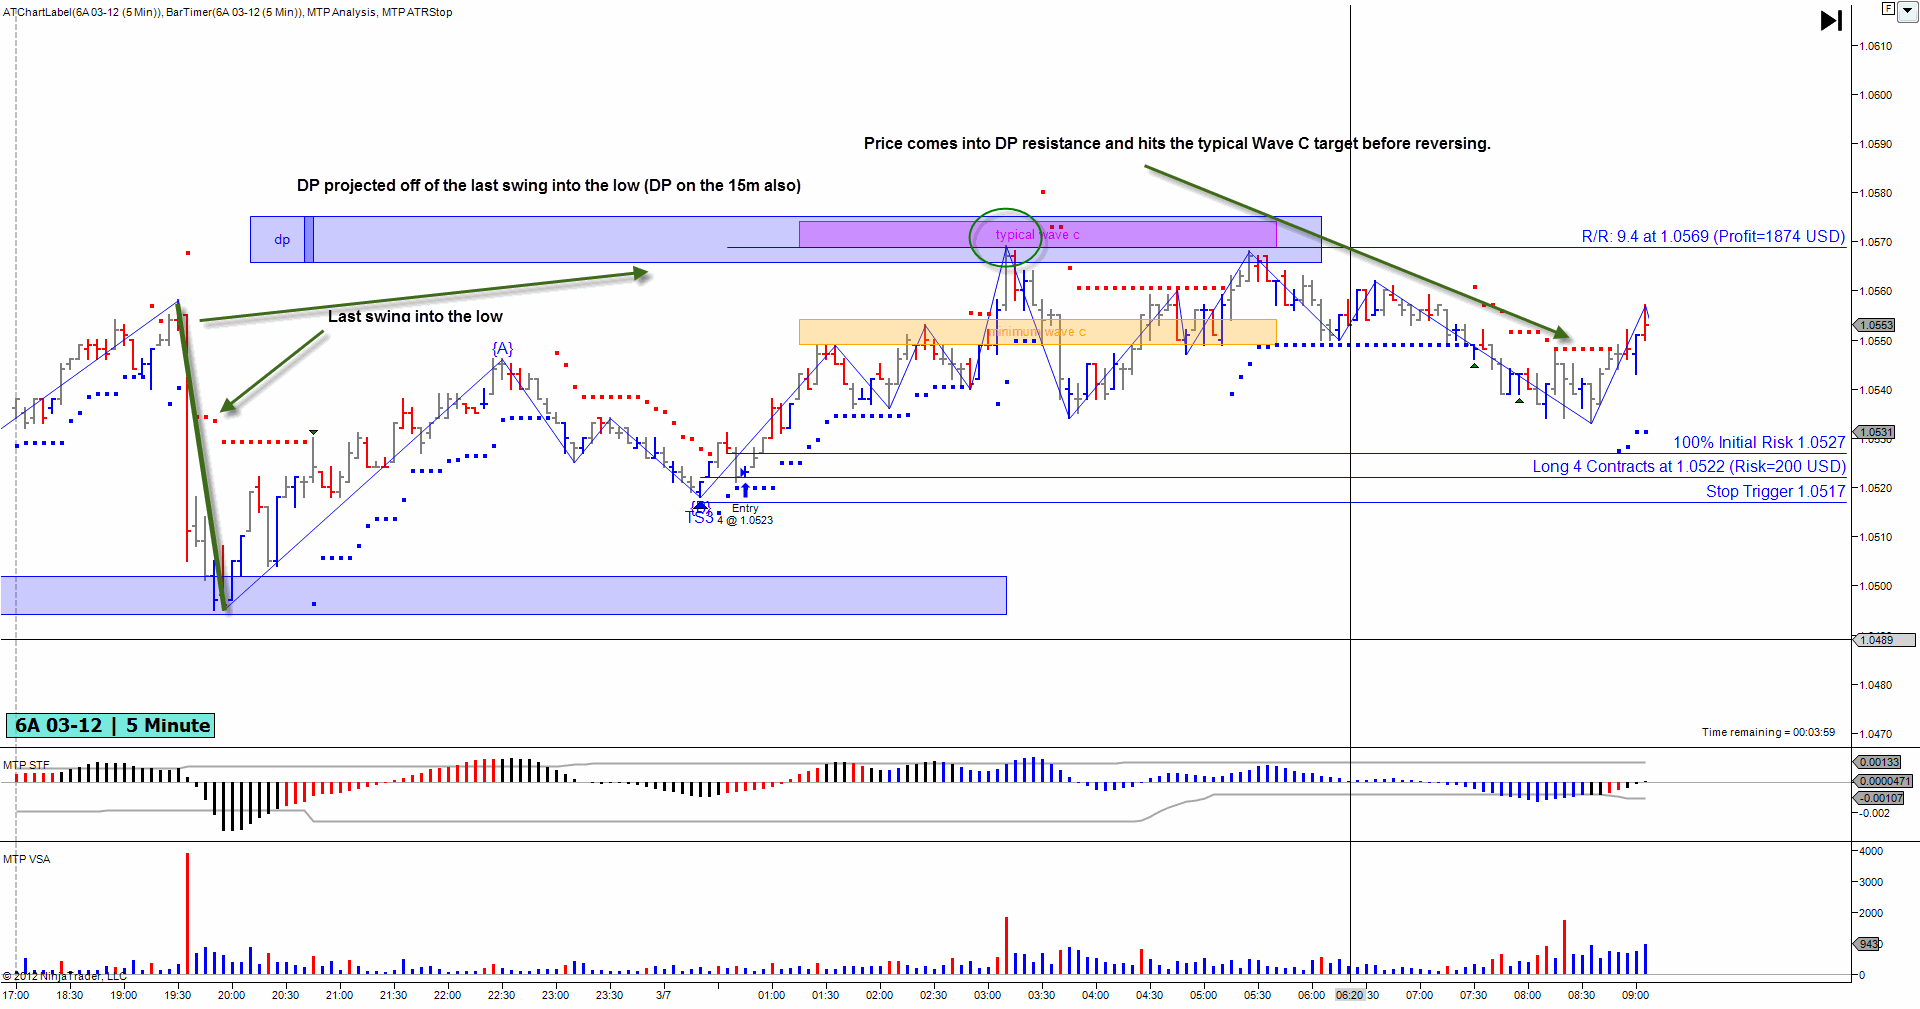Jump to the latest bar with skip-to-end icon
1920x1009 pixels.
pos(1831,20)
